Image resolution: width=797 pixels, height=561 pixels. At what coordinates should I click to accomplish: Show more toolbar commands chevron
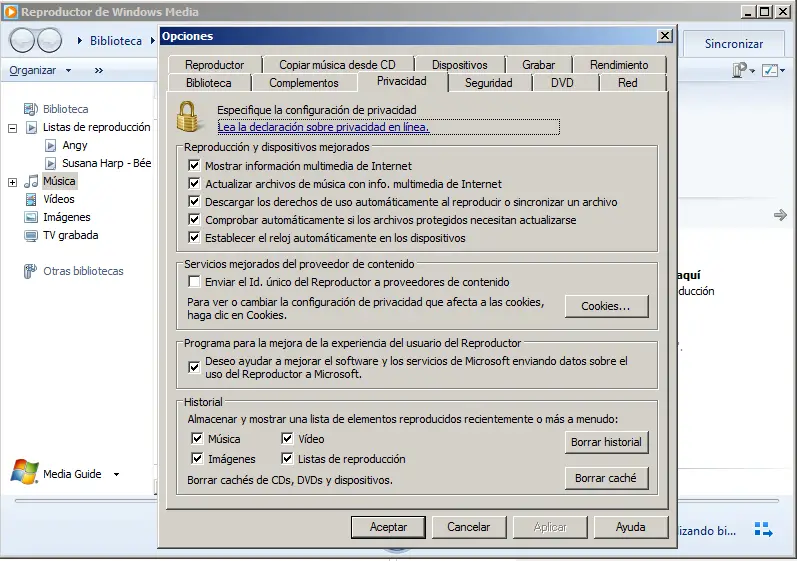tap(99, 71)
